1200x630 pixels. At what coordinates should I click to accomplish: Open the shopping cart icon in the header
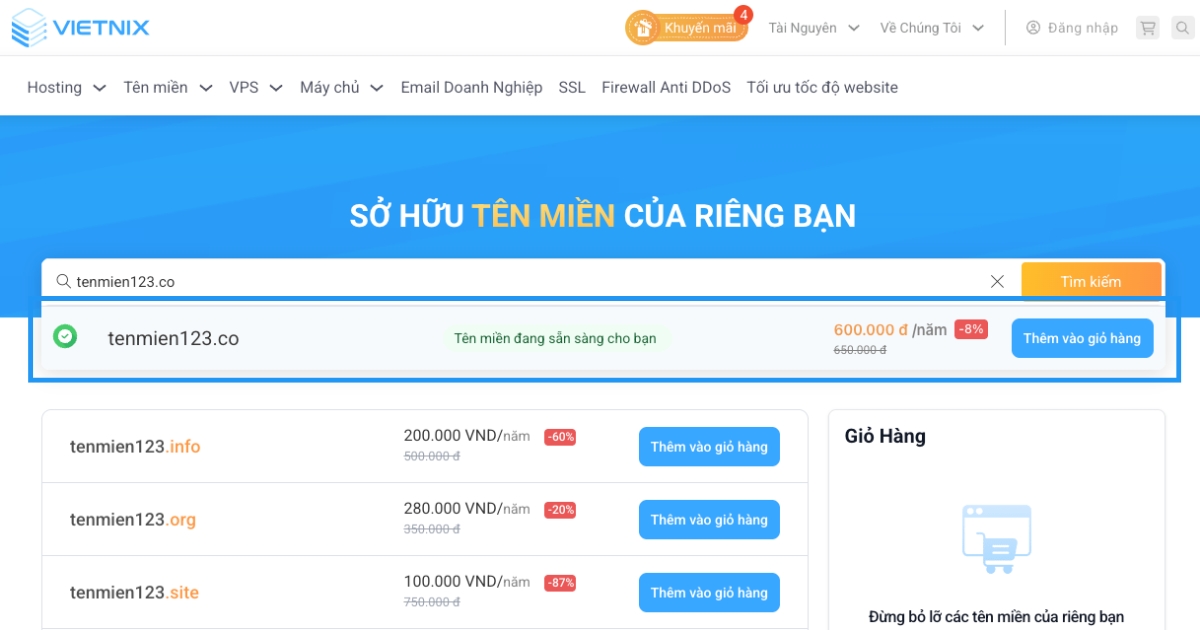pos(1147,28)
